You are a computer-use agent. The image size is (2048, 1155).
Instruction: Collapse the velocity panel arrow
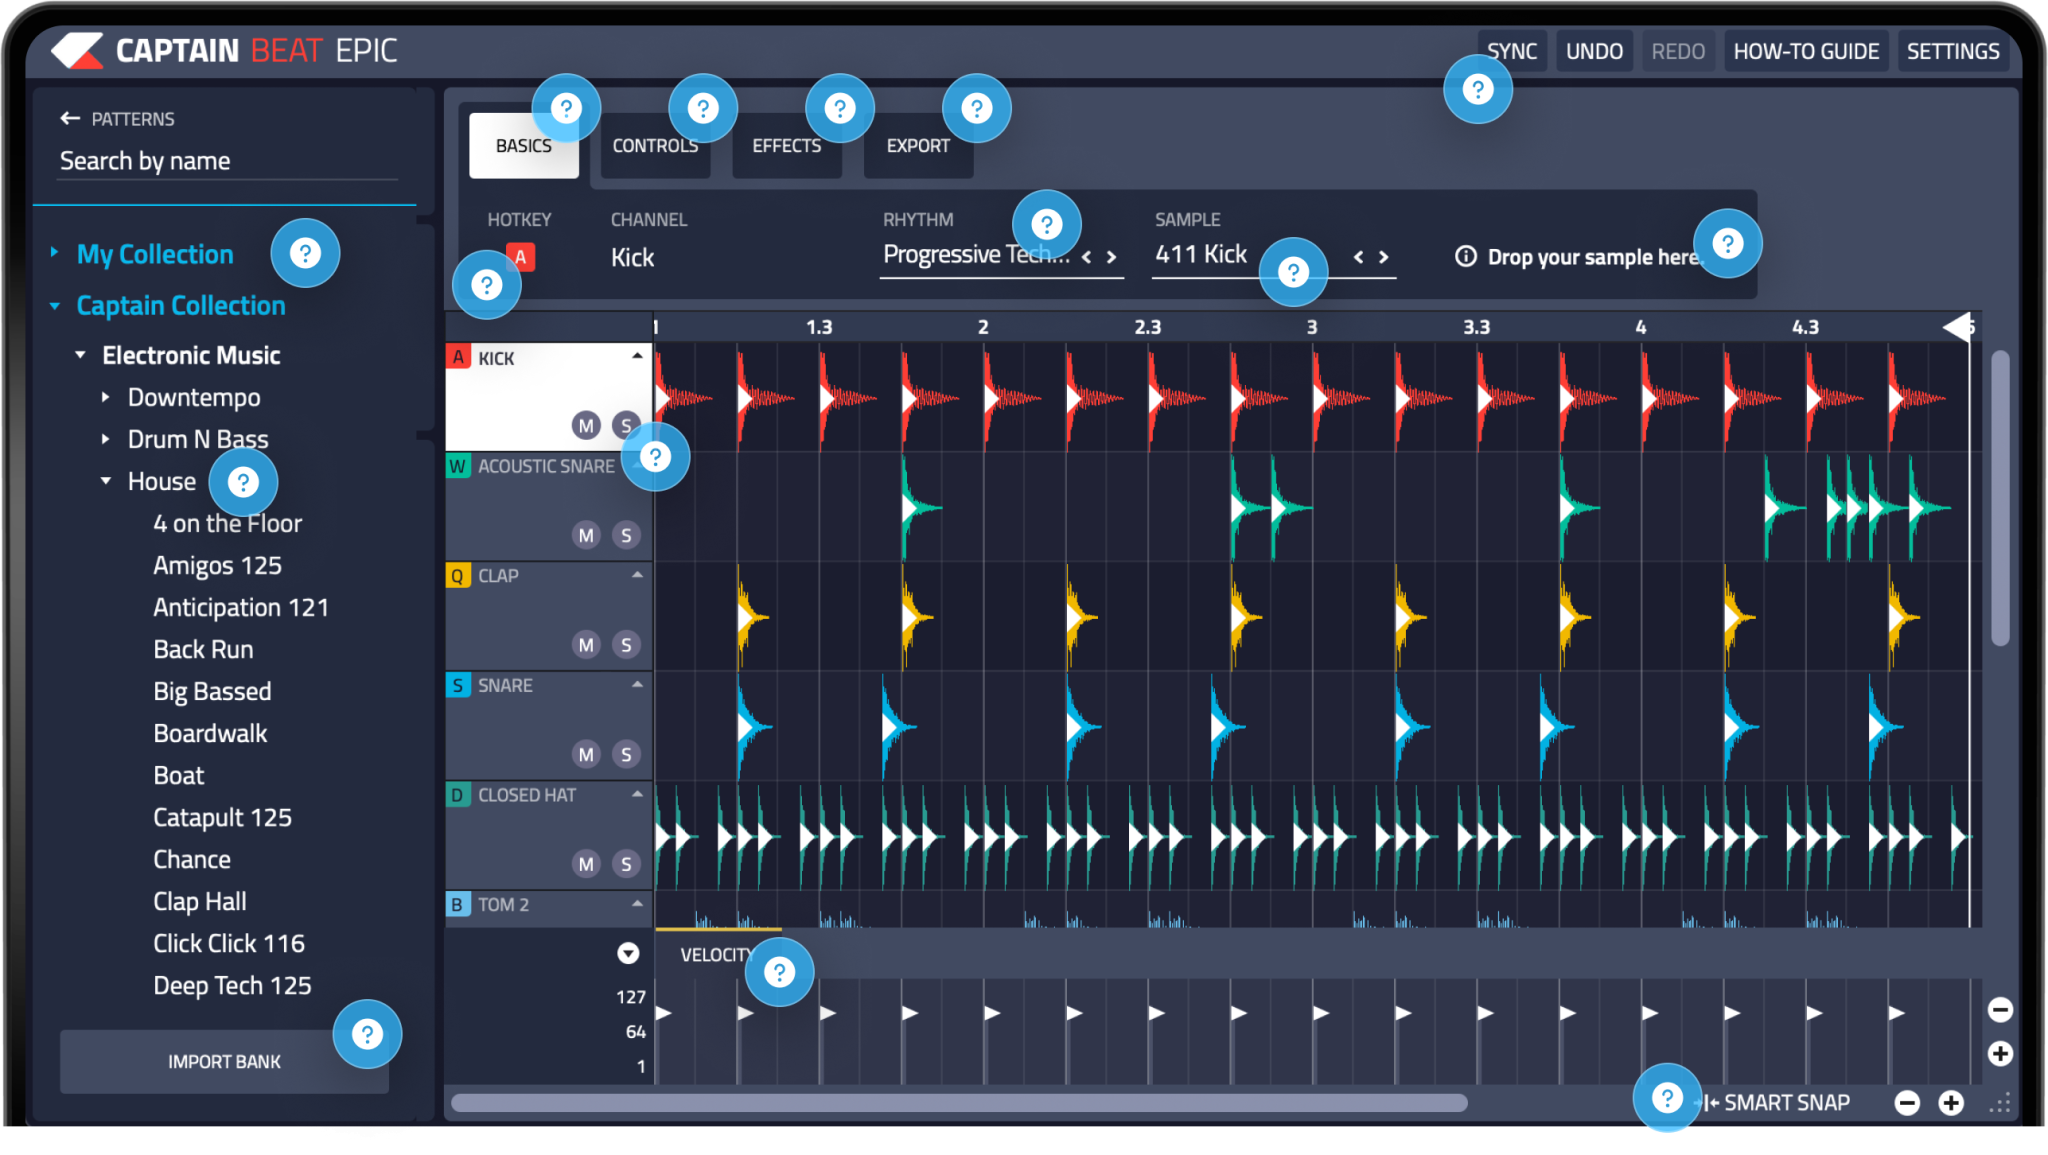pyautogui.click(x=628, y=954)
